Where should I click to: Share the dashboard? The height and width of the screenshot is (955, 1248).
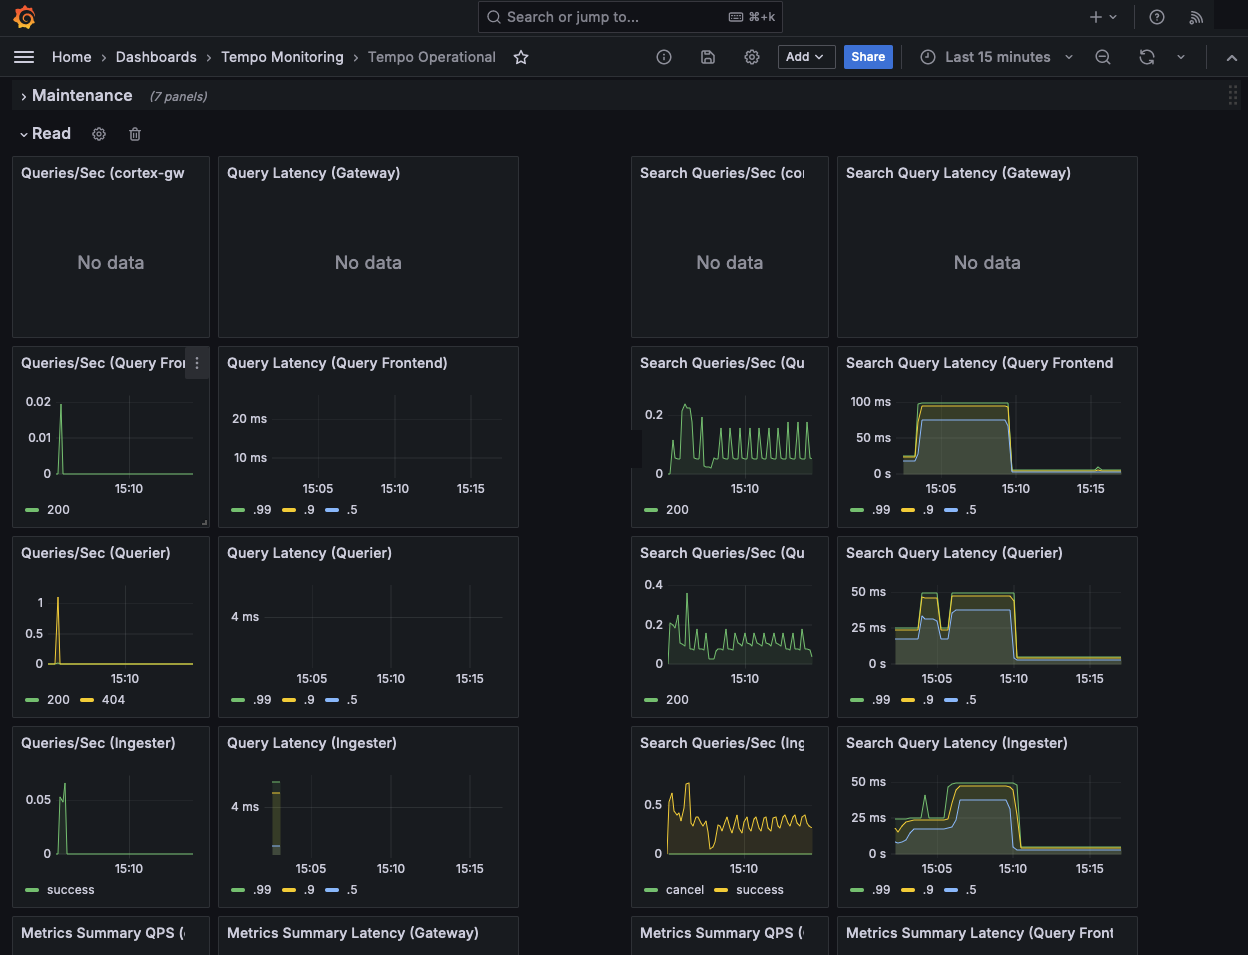(x=867, y=57)
